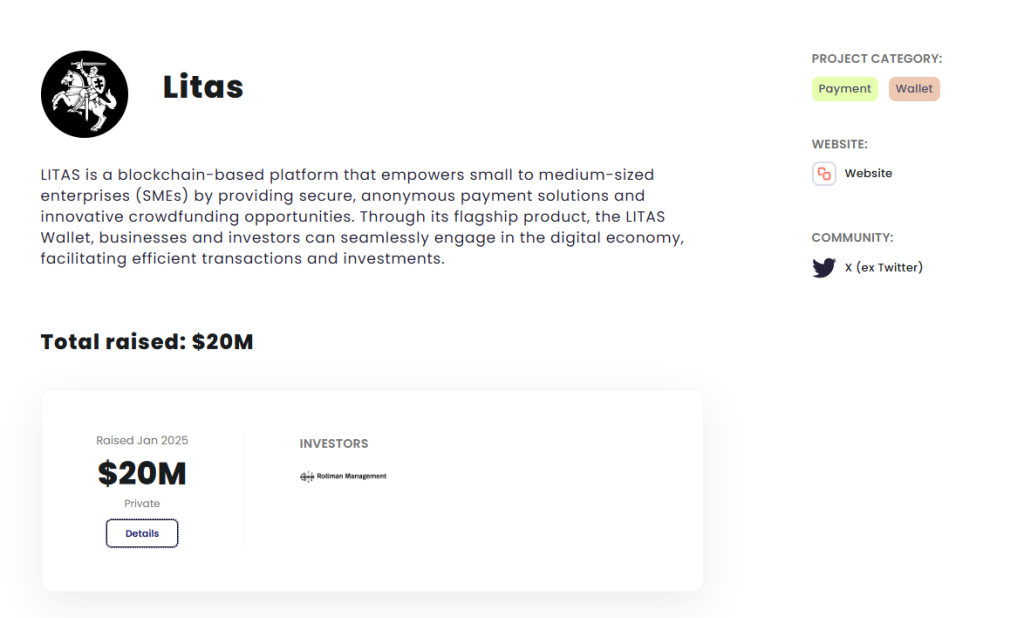Click the Litas knight logo
This screenshot has height=618, width=1024.
[84, 94]
